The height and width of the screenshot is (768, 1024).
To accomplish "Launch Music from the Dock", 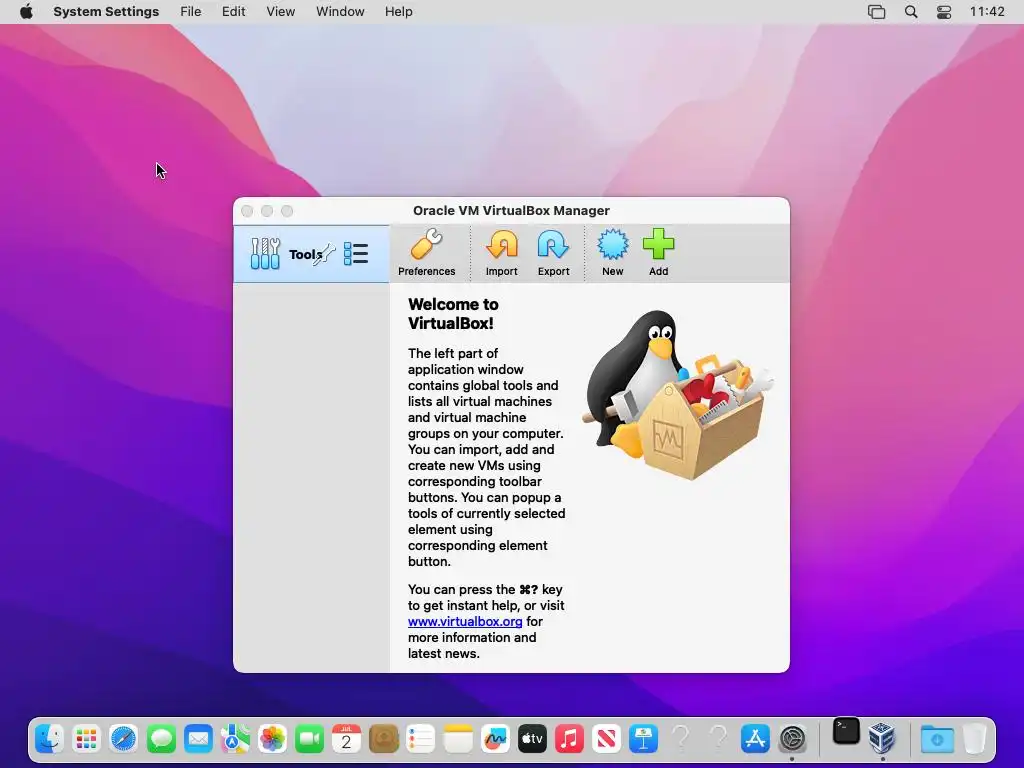I will [569, 739].
